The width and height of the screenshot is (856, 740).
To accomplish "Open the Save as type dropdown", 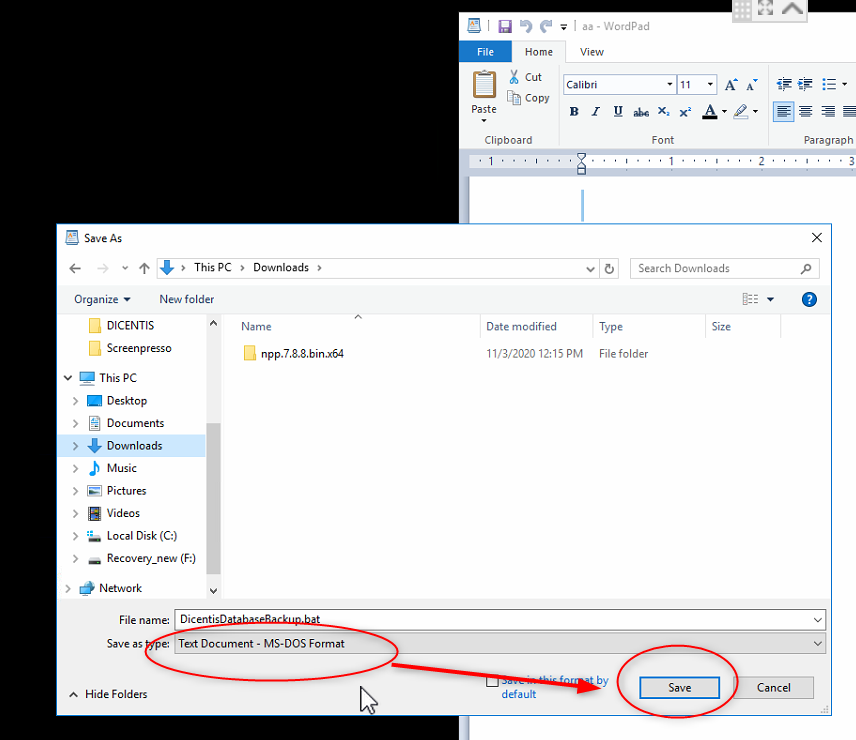I will pos(818,644).
